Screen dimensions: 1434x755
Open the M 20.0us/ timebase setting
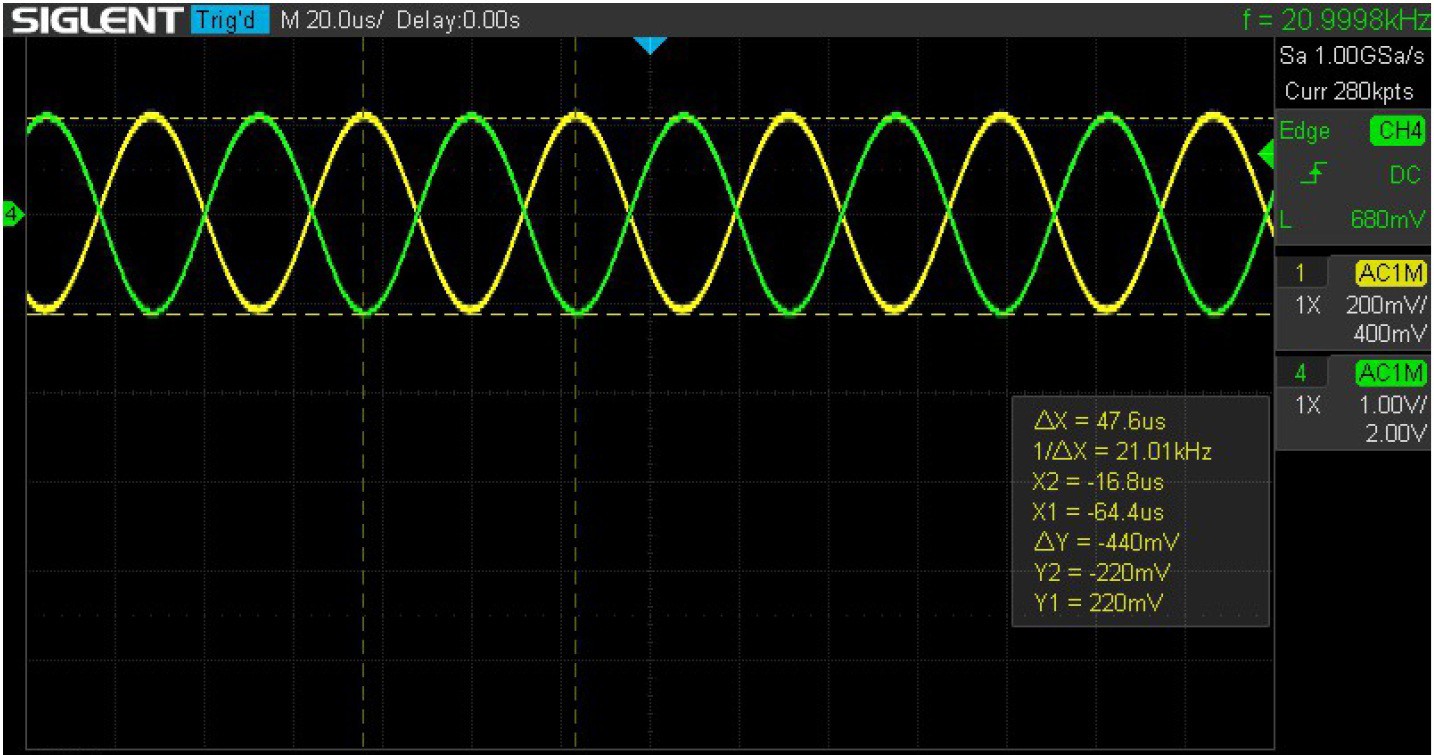(333, 20)
